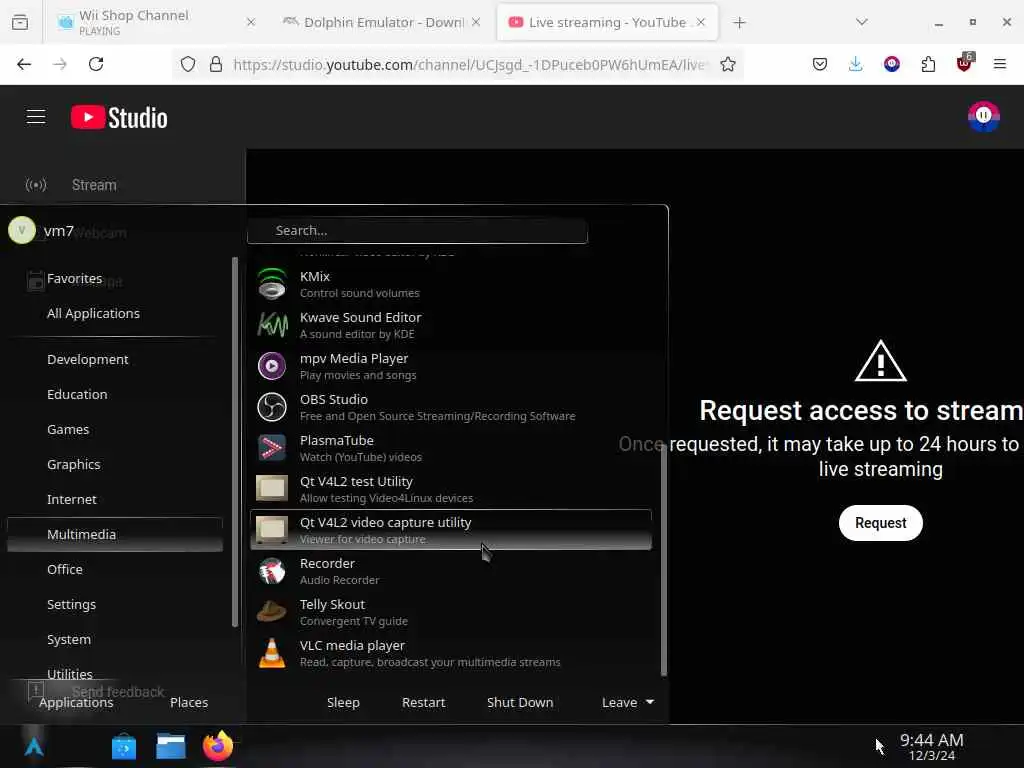
Task: Open Firefox View button
Action: coord(20,23)
